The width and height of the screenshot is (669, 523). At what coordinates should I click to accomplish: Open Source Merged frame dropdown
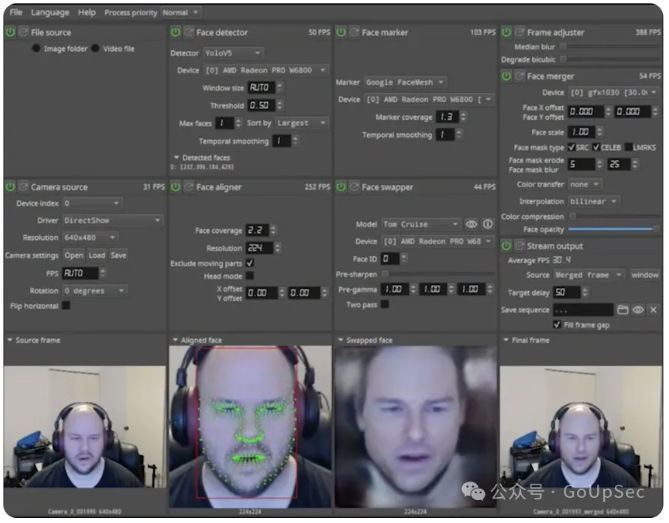(589, 275)
